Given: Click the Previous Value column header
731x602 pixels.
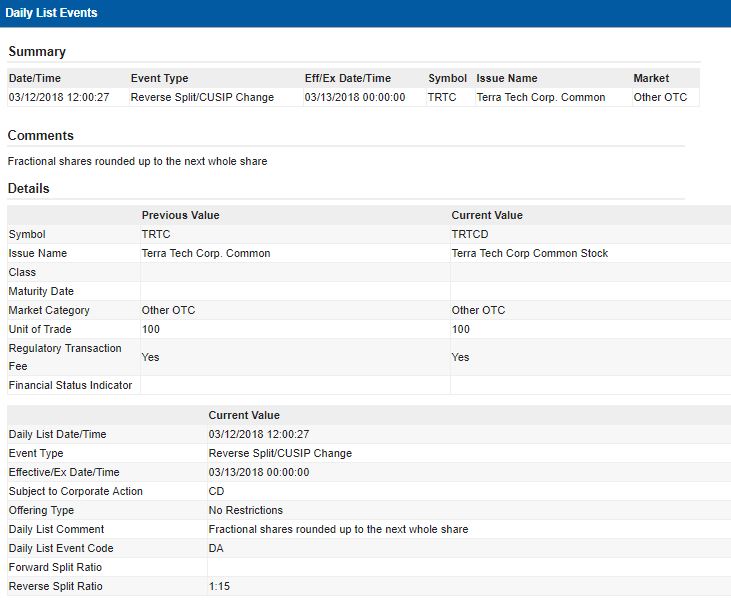Looking at the screenshot, I should [180, 215].
